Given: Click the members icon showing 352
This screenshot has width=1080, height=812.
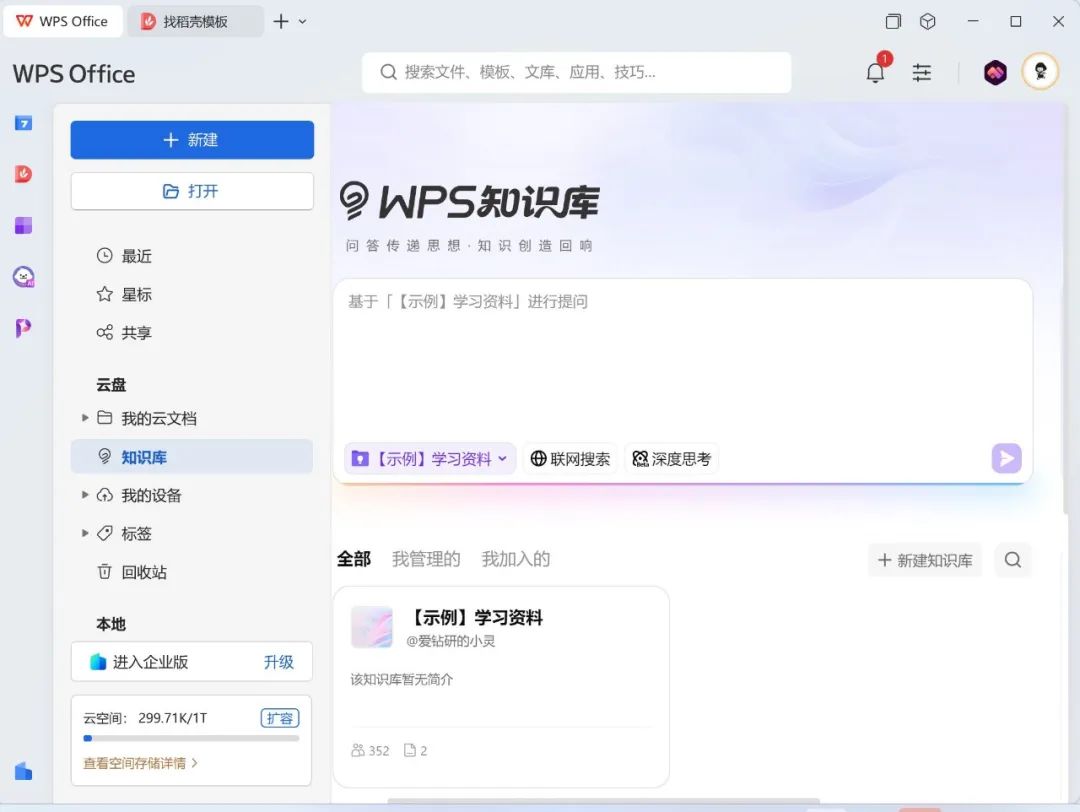Looking at the screenshot, I should click(357, 750).
